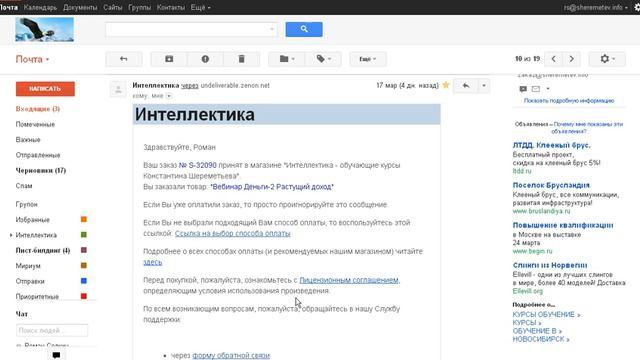Open order link '№ S-32090'

(198, 165)
